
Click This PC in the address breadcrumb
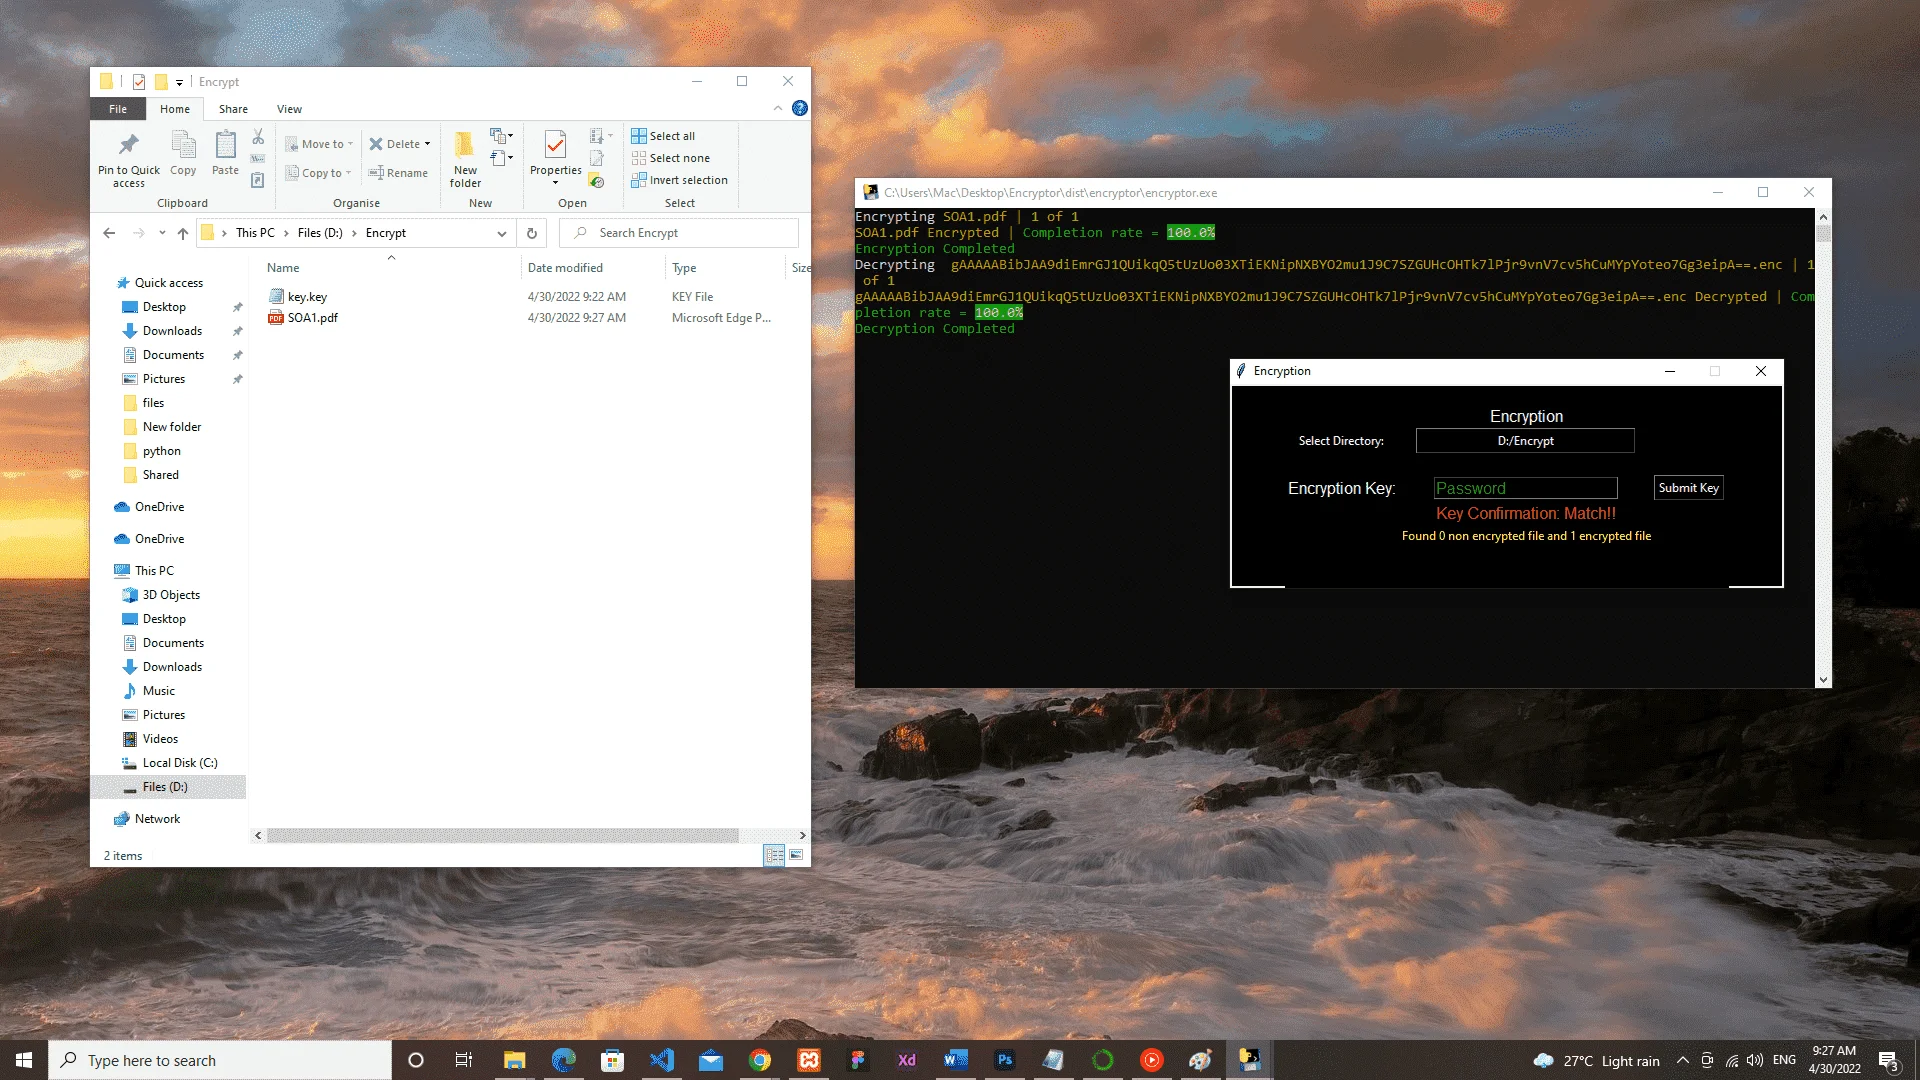click(255, 233)
